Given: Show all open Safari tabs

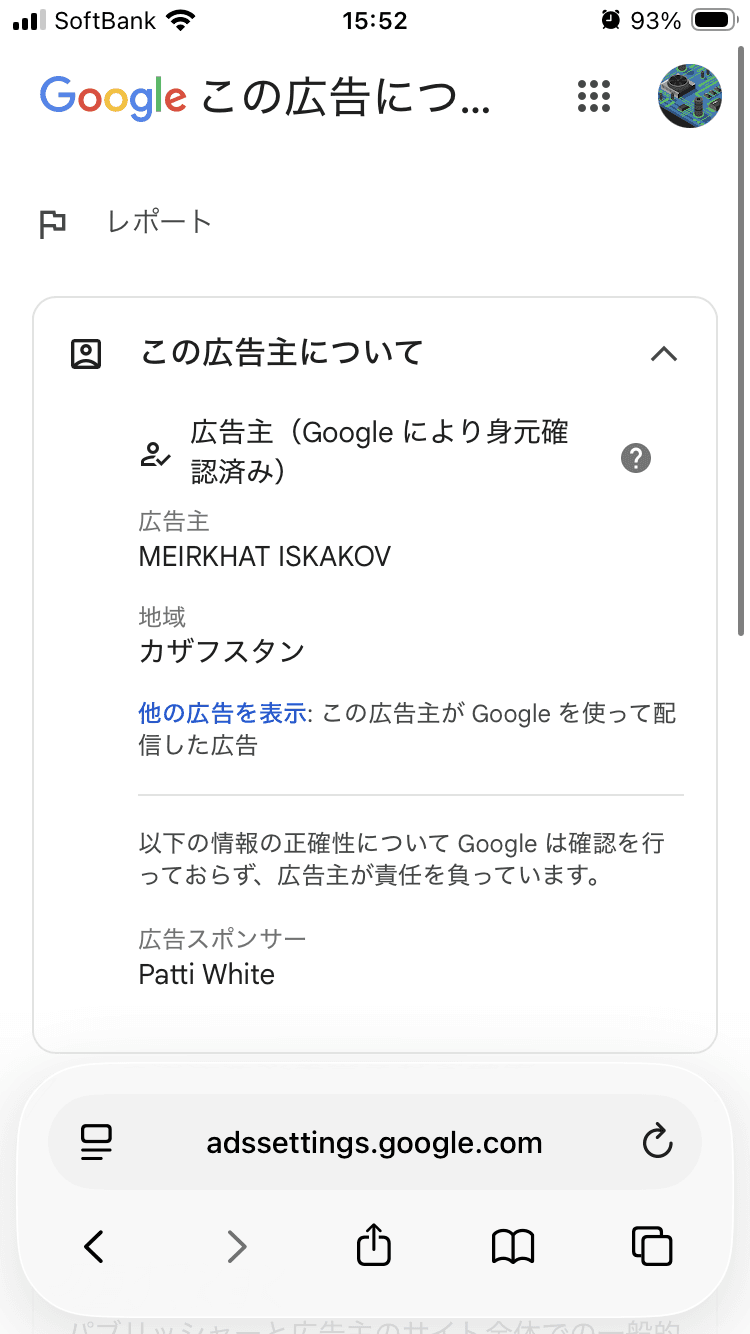Looking at the screenshot, I should point(652,1246).
